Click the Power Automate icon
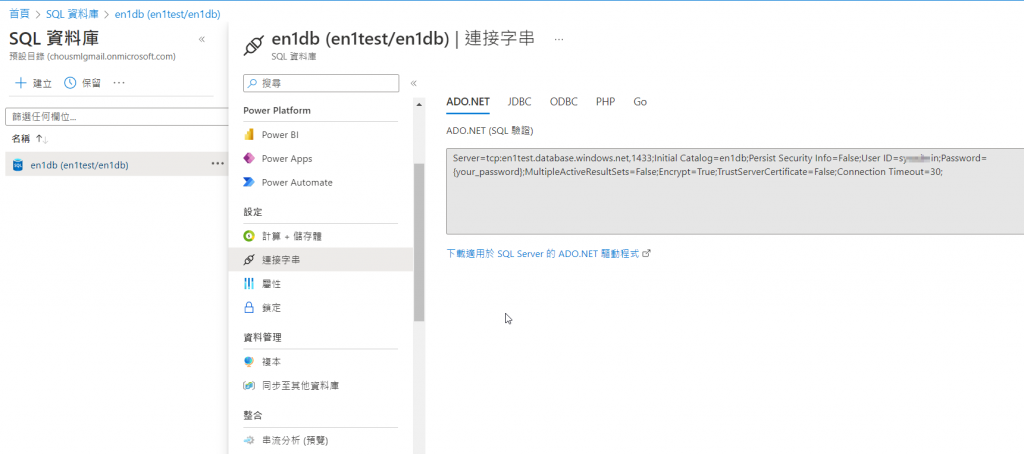This screenshot has height=454, width=1024. [x=249, y=182]
